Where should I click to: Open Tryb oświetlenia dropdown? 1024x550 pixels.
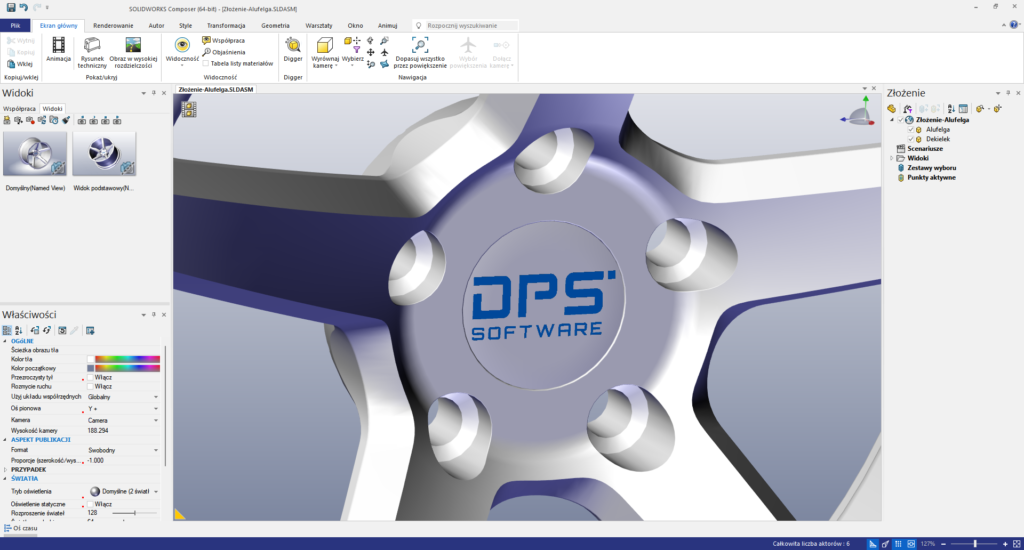tap(156, 492)
